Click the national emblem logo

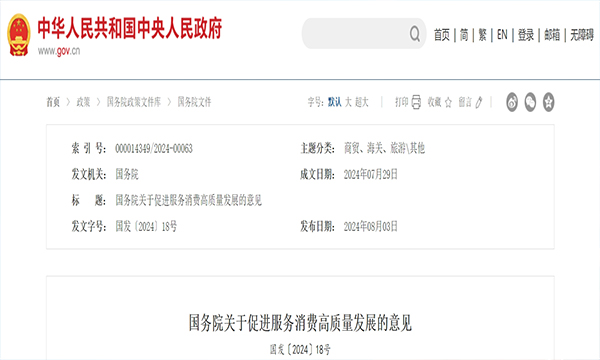pyautogui.click(x=19, y=35)
